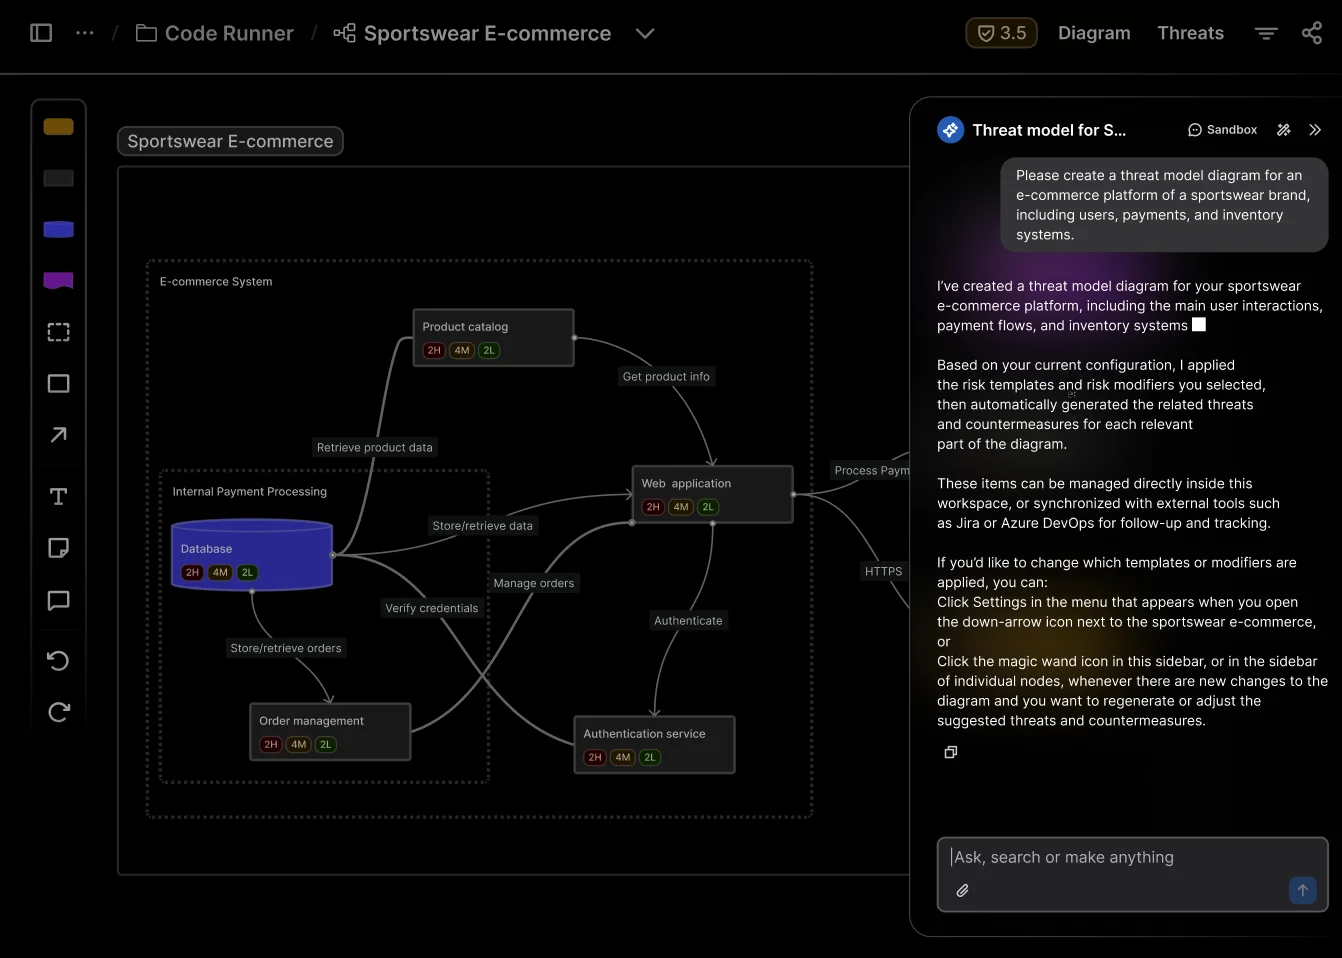Viewport: 1342px width, 958px height.
Task: Switch to the Threats tab
Action: pyautogui.click(x=1190, y=33)
